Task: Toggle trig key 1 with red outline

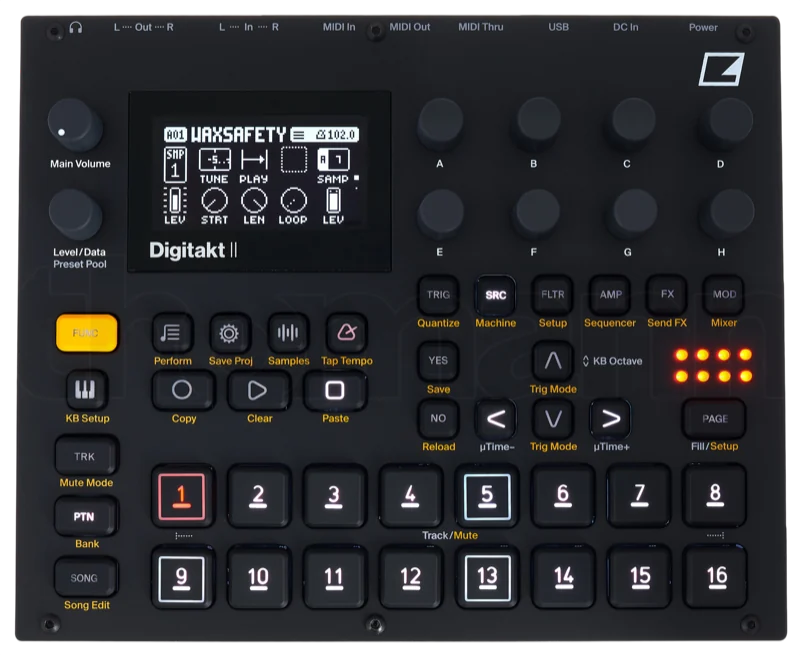Action: tap(182, 496)
